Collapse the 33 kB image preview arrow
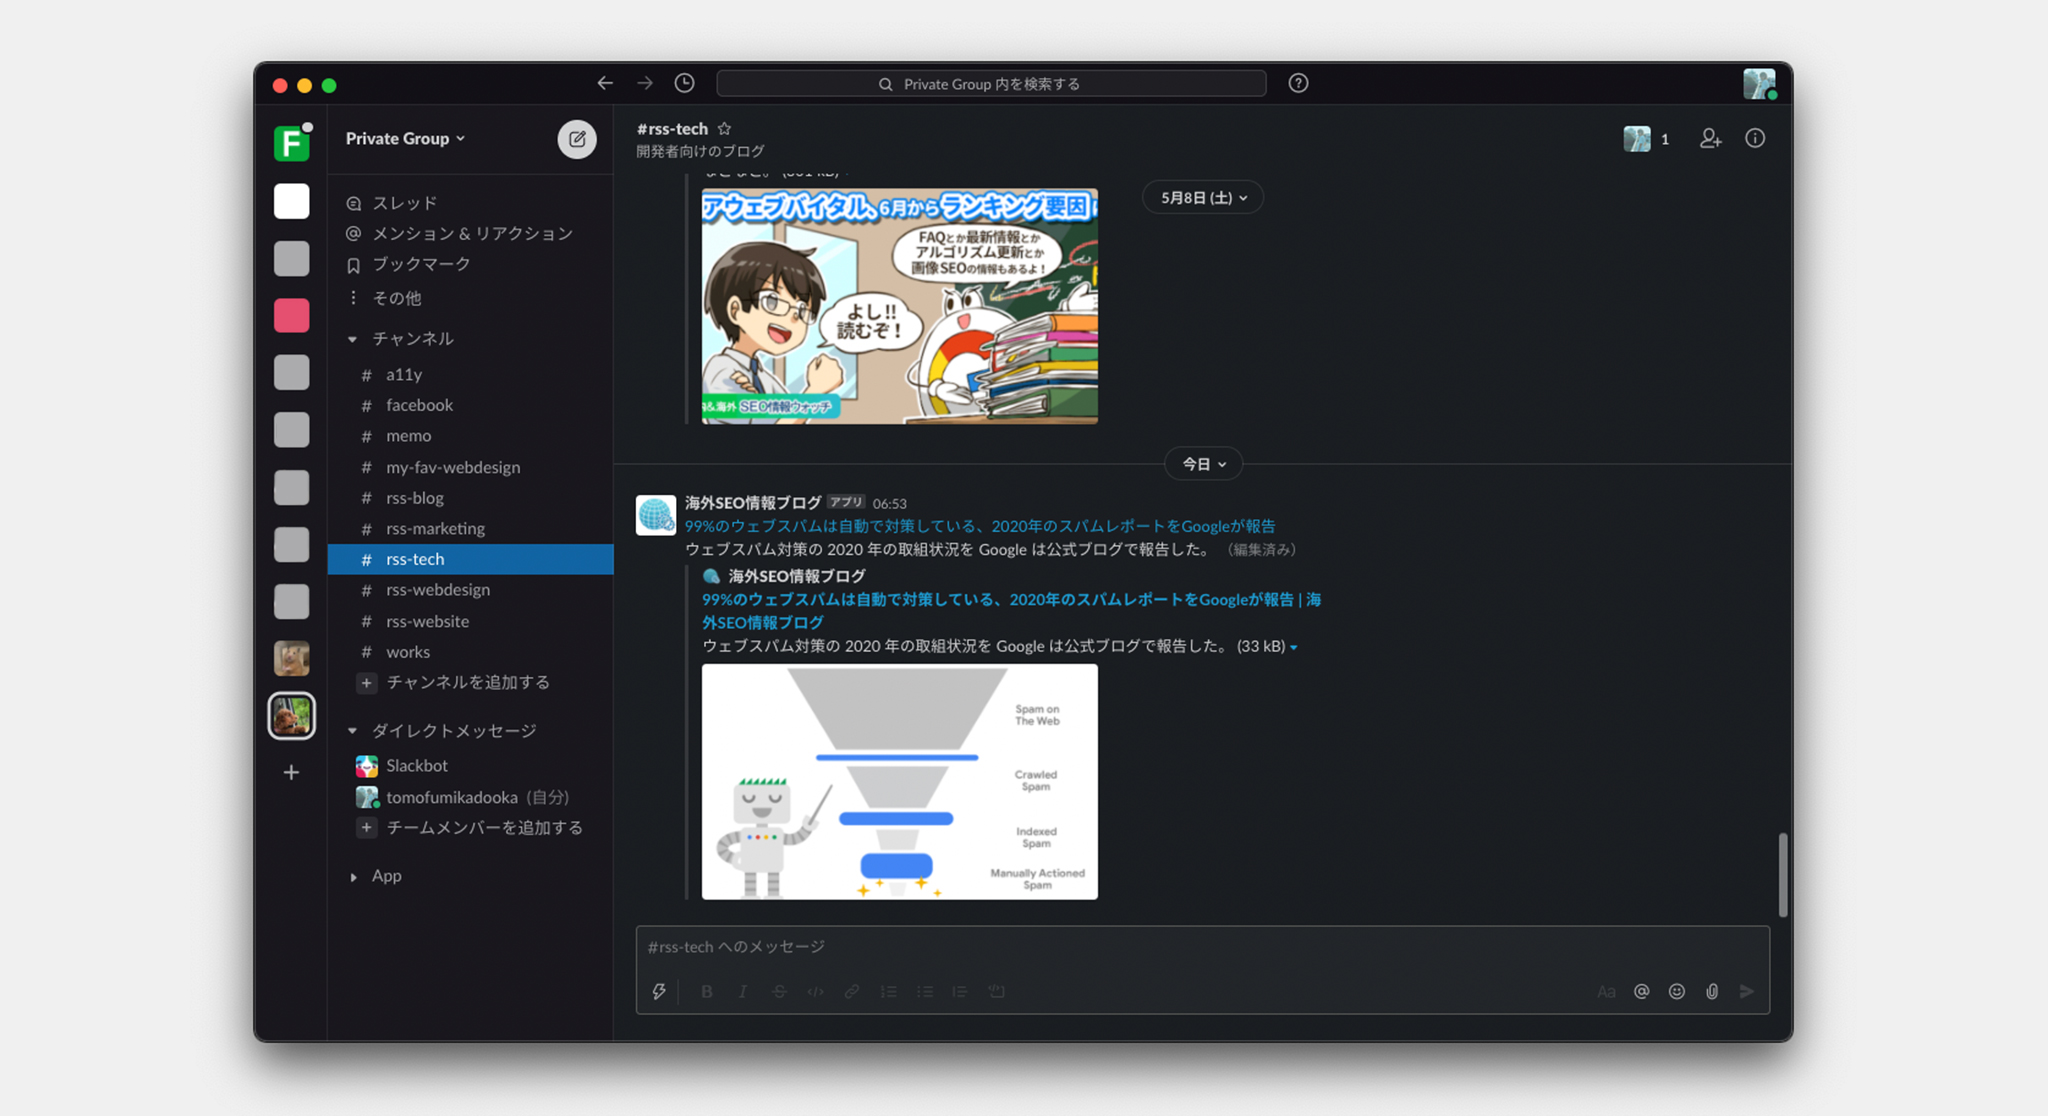This screenshot has height=1116, width=2048. click(x=1294, y=647)
